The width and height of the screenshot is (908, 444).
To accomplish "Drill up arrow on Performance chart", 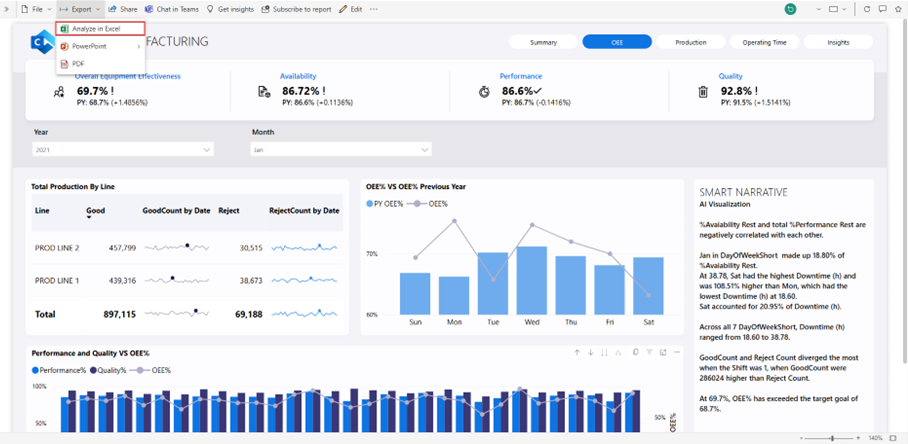I will 577,352.
